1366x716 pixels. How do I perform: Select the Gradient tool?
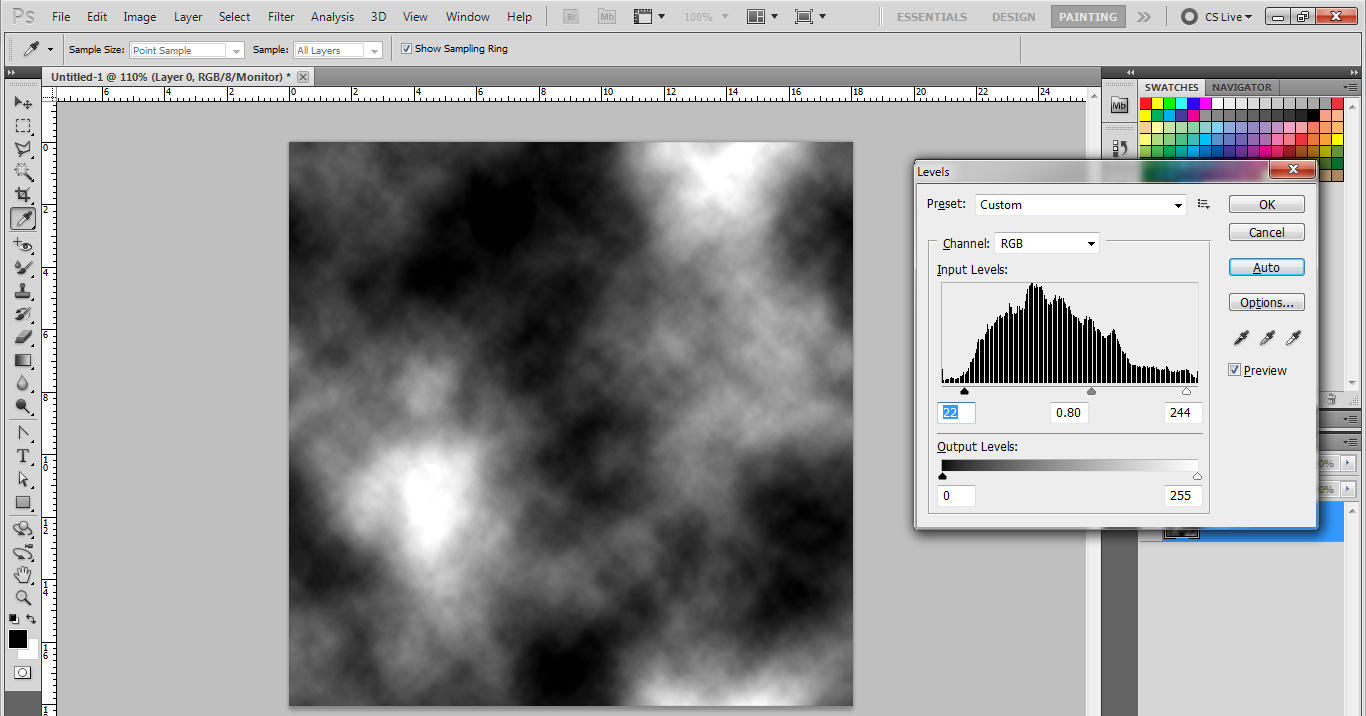click(22, 360)
